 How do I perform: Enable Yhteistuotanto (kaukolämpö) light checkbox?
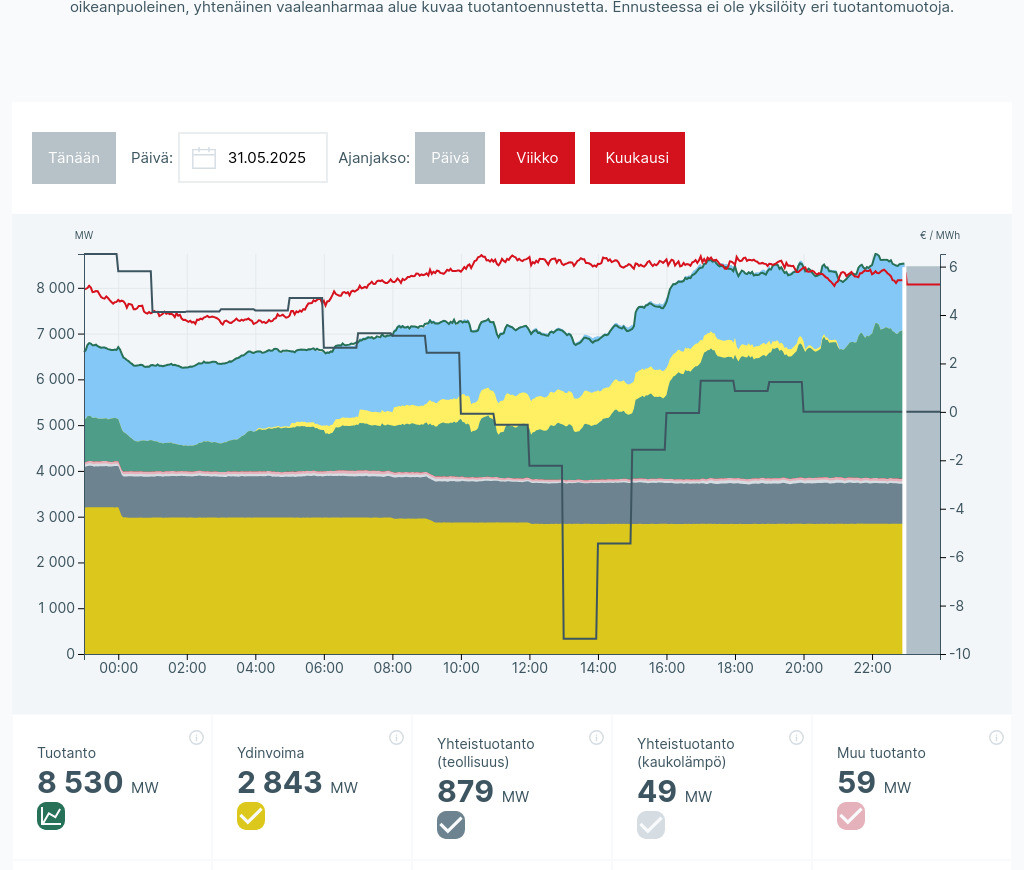tap(651, 825)
